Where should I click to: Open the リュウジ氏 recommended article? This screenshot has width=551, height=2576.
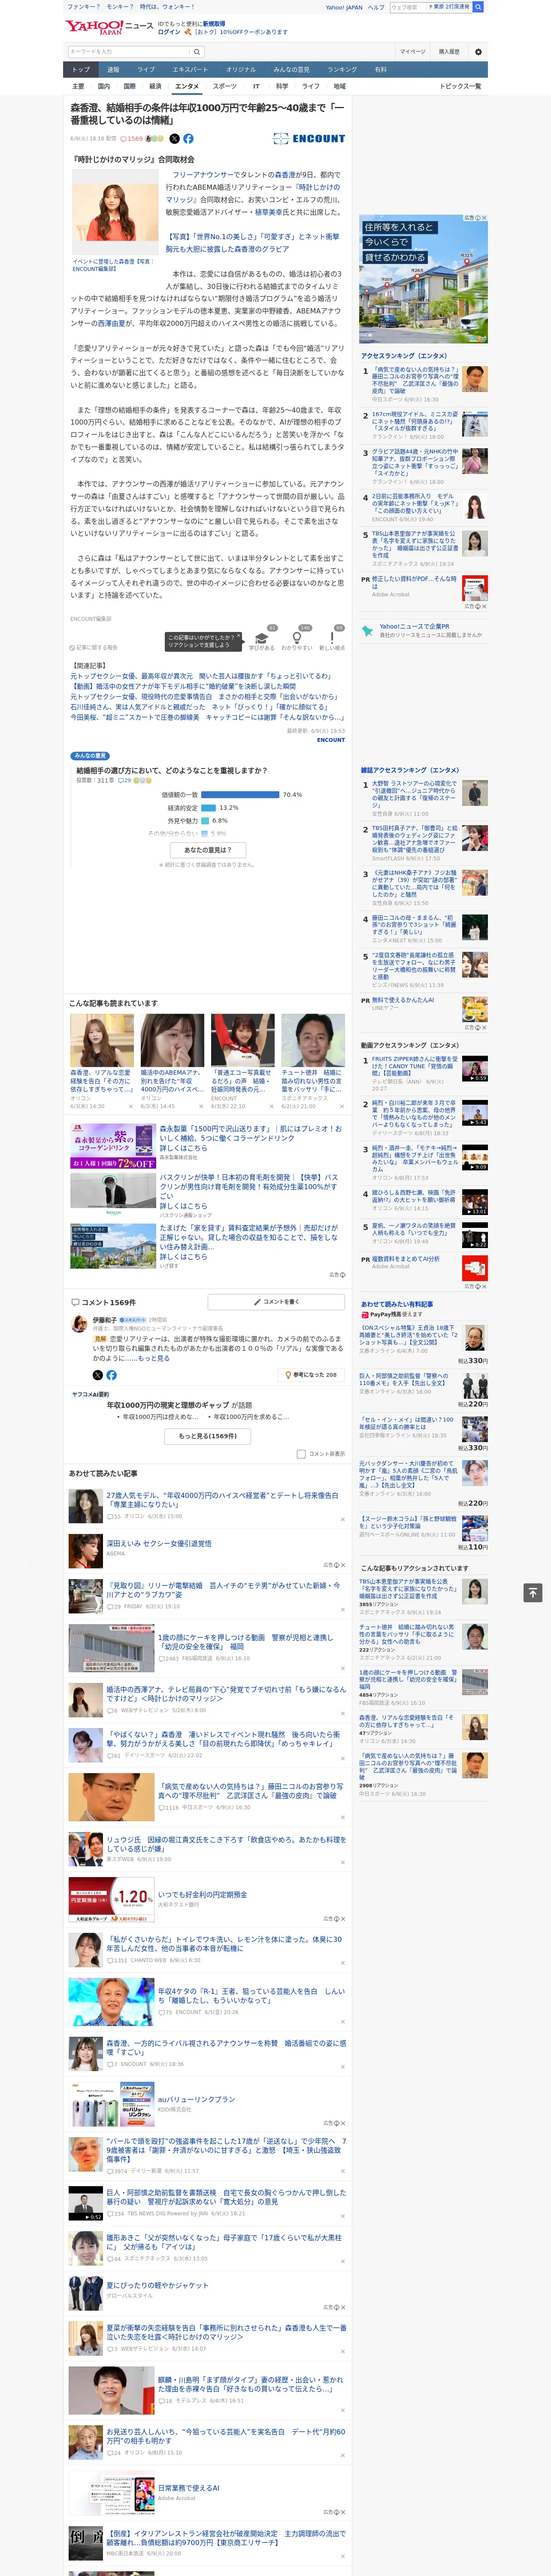(x=226, y=1845)
